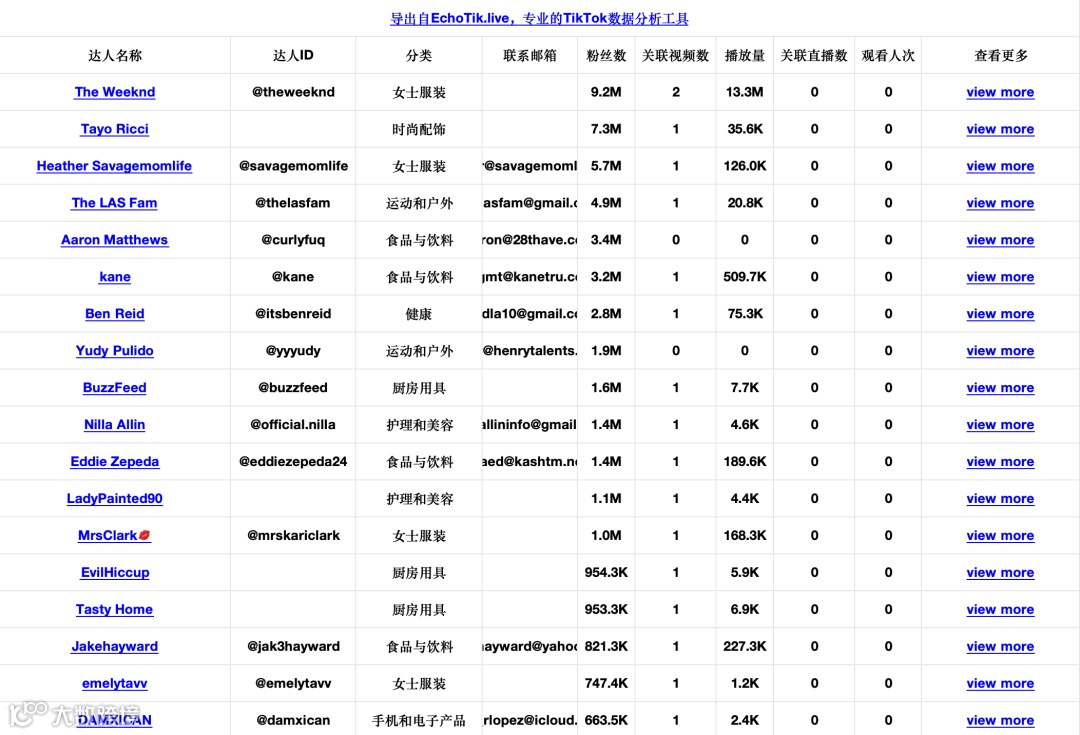
Task: Click view more for Heather Savagemomlife row
Action: (x=1000, y=166)
